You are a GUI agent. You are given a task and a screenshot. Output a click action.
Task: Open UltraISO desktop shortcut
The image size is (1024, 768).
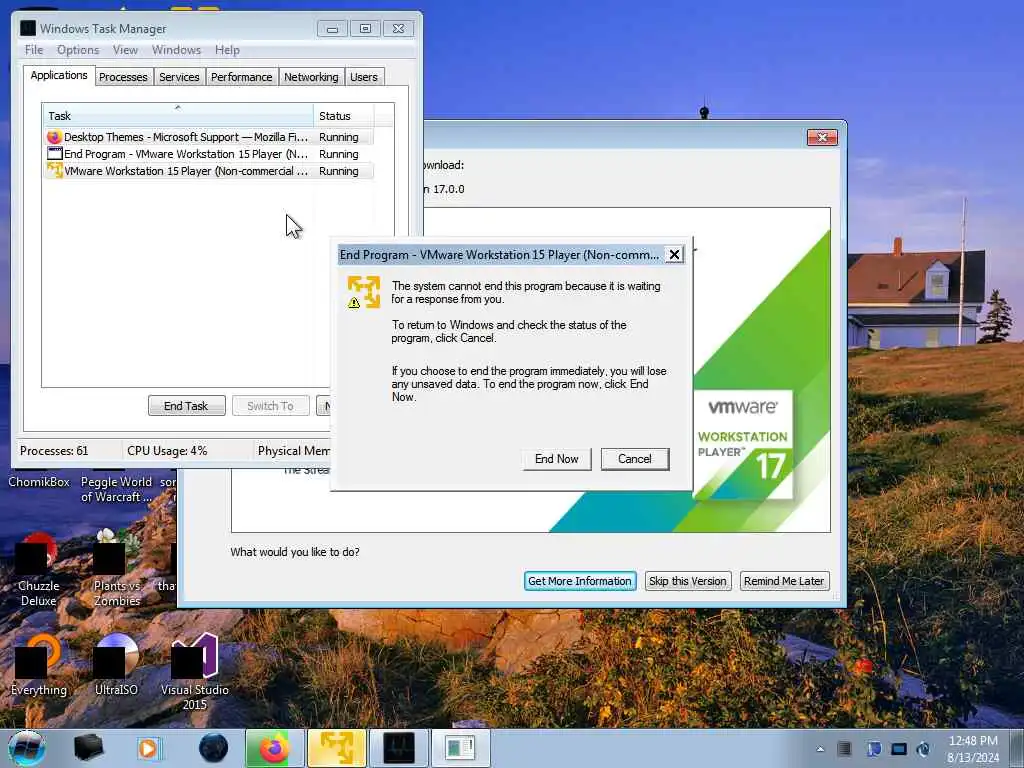tap(116, 666)
